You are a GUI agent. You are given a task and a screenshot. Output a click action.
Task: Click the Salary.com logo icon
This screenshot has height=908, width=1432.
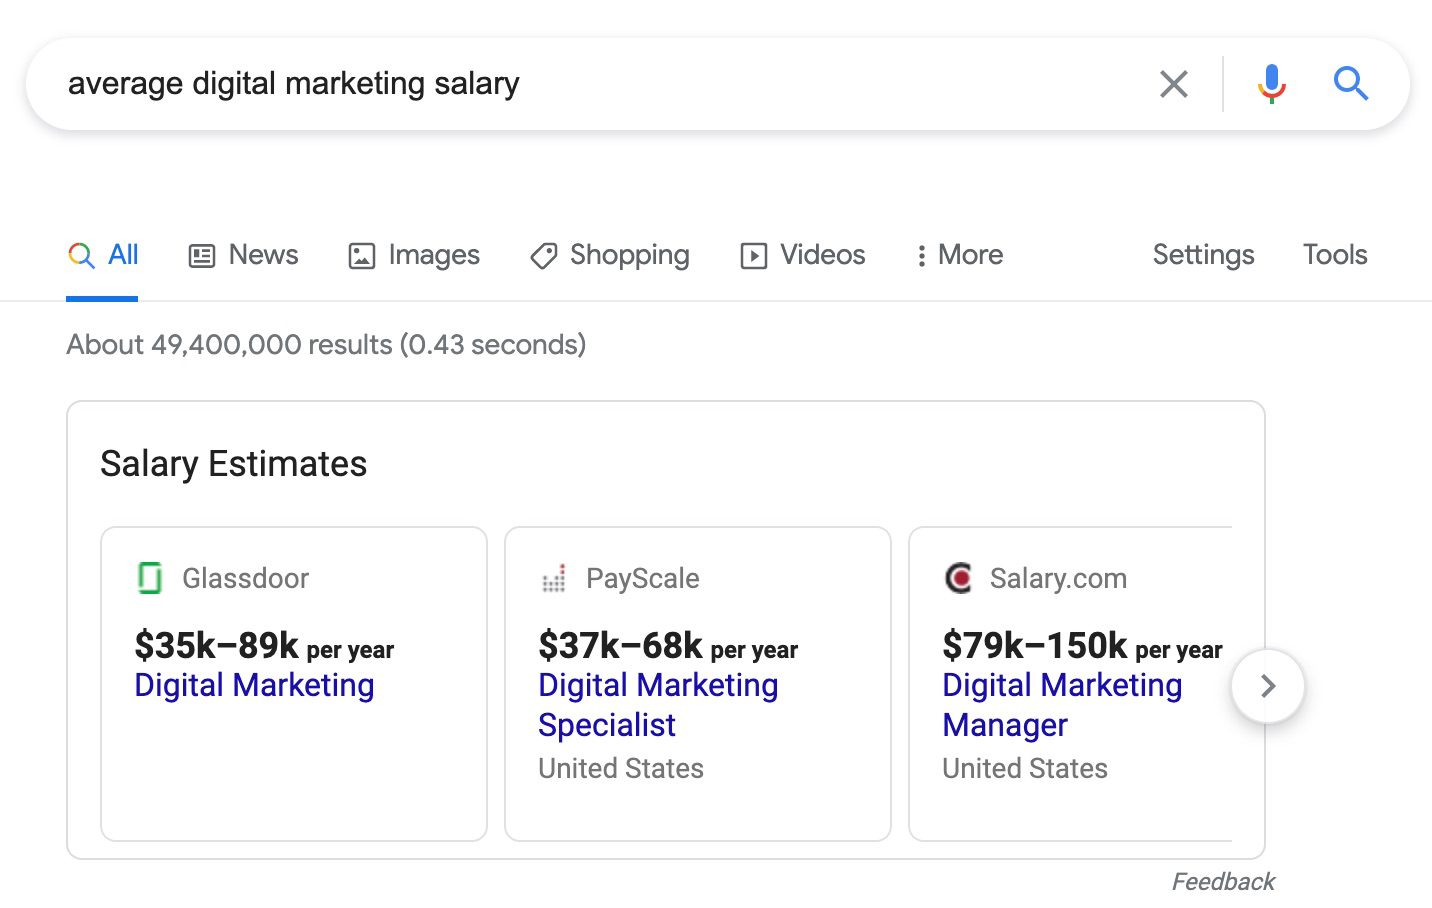click(x=958, y=578)
